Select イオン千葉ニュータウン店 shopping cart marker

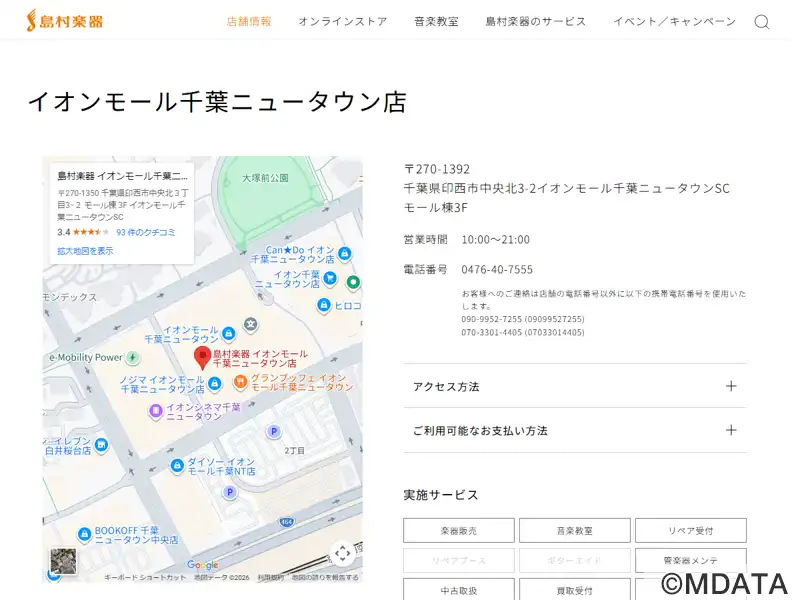330,278
